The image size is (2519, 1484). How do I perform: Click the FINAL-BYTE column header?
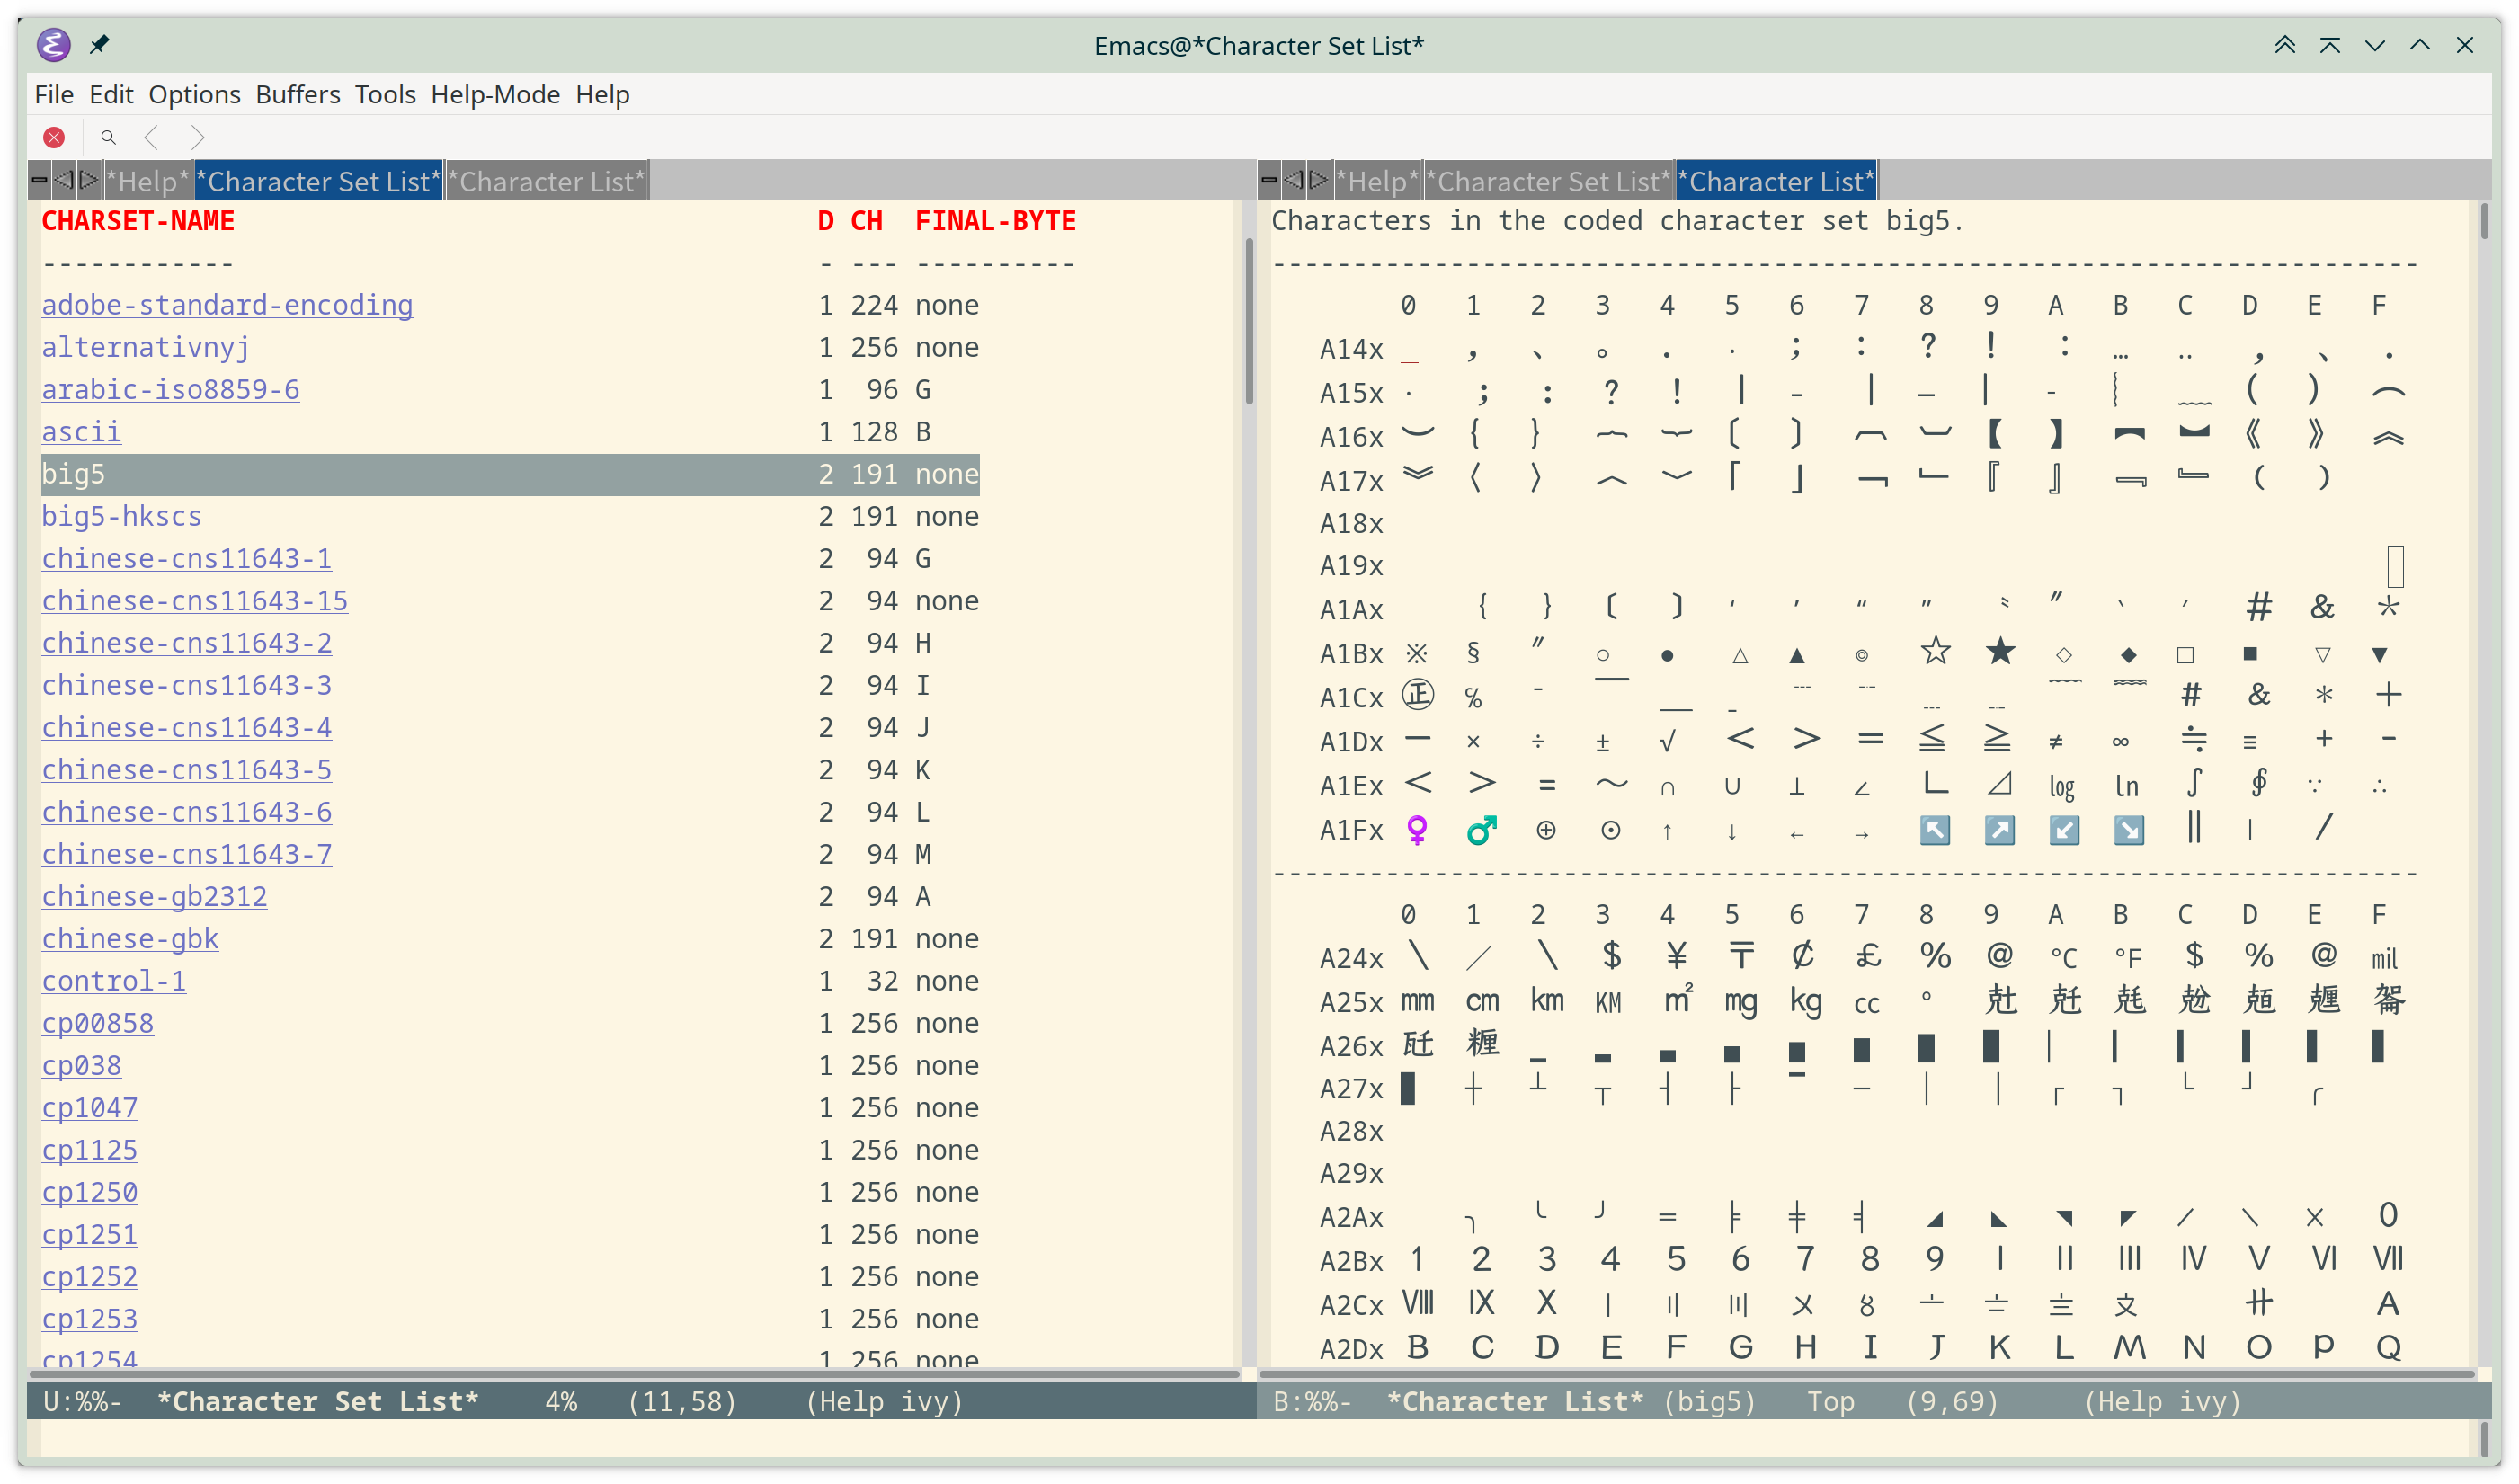pyautogui.click(x=996, y=221)
